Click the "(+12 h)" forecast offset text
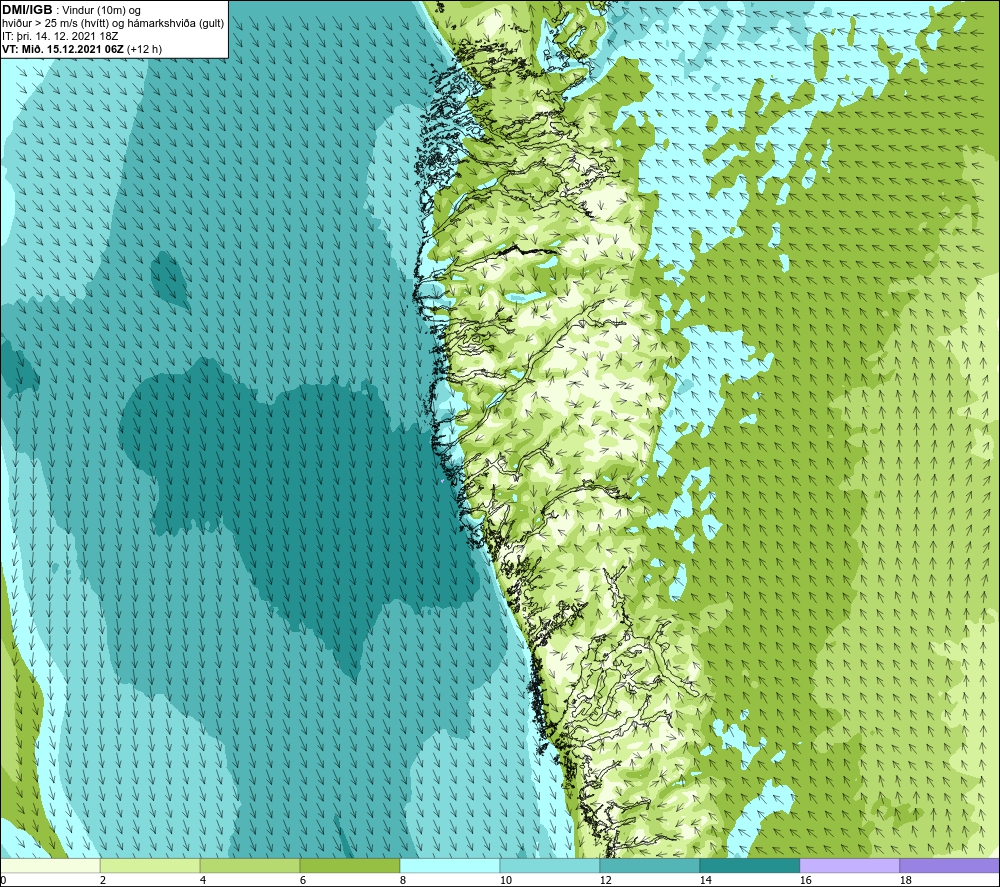1000x887 pixels. click(145, 49)
